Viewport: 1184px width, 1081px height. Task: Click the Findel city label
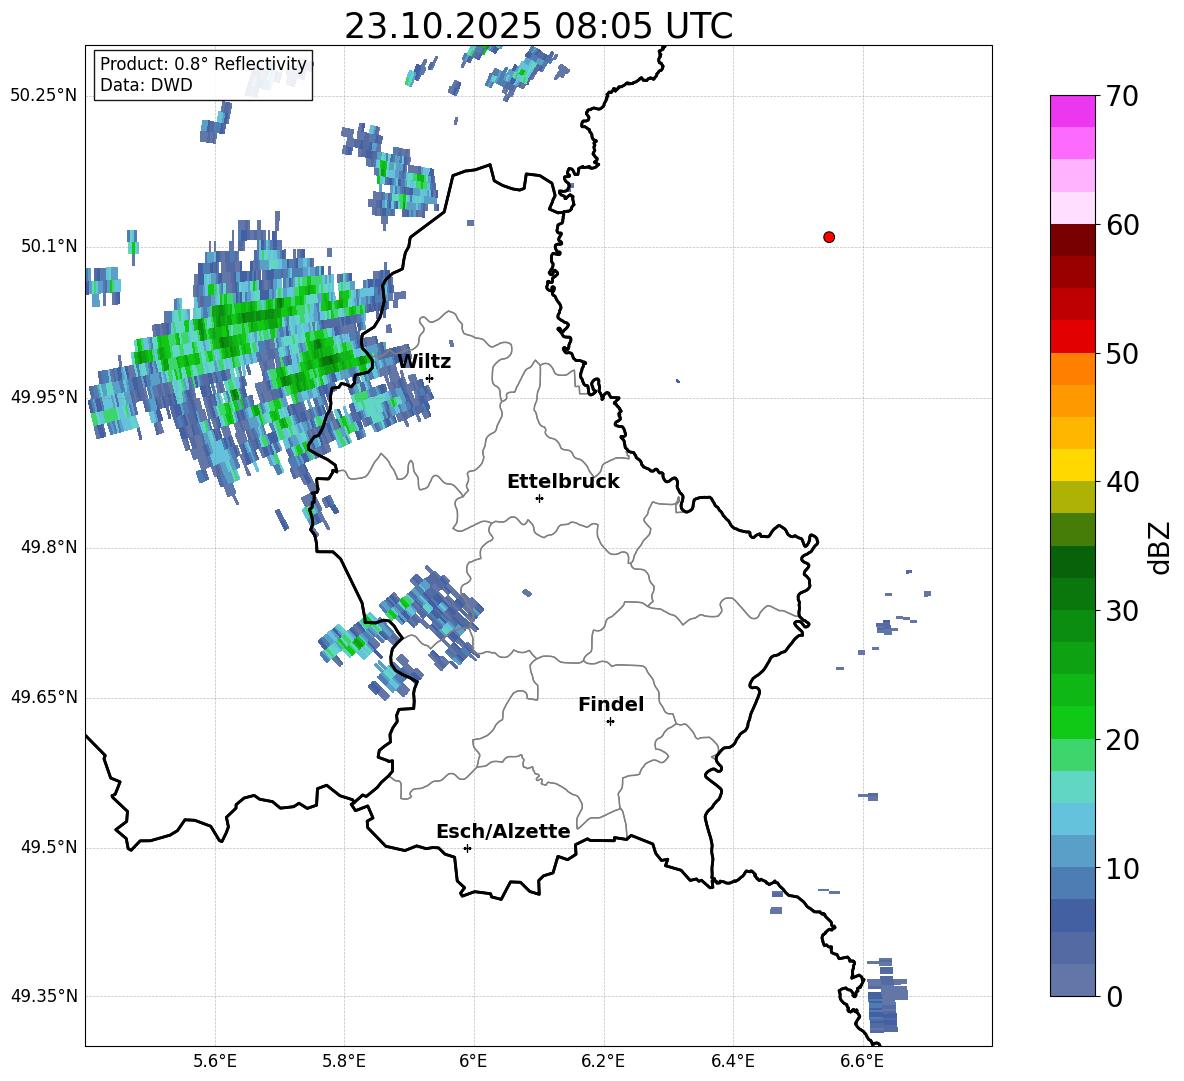point(611,704)
